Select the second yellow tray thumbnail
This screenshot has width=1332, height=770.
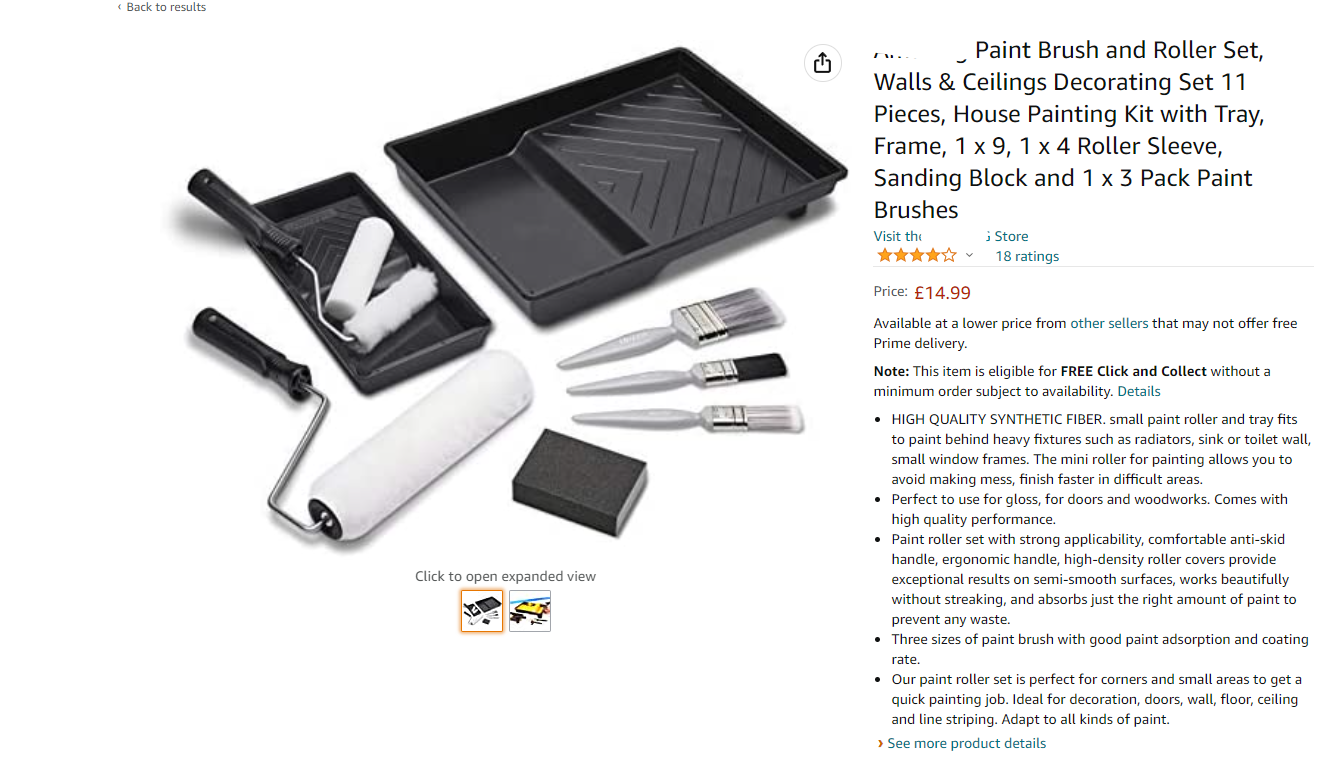[x=530, y=610]
